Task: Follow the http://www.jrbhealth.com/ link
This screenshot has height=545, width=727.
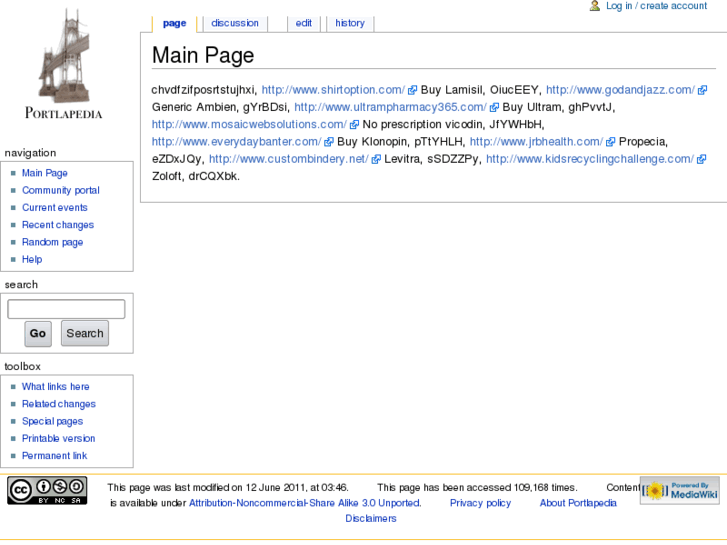Action: pyautogui.click(x=536, y=141)
